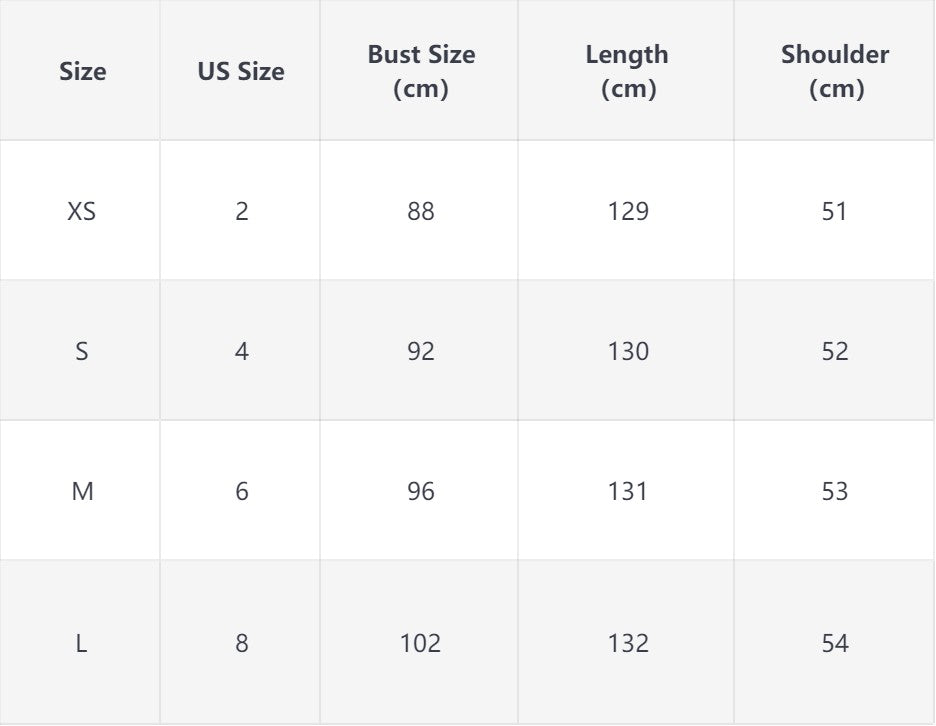Click length value 129

click(x=628, y=211)
